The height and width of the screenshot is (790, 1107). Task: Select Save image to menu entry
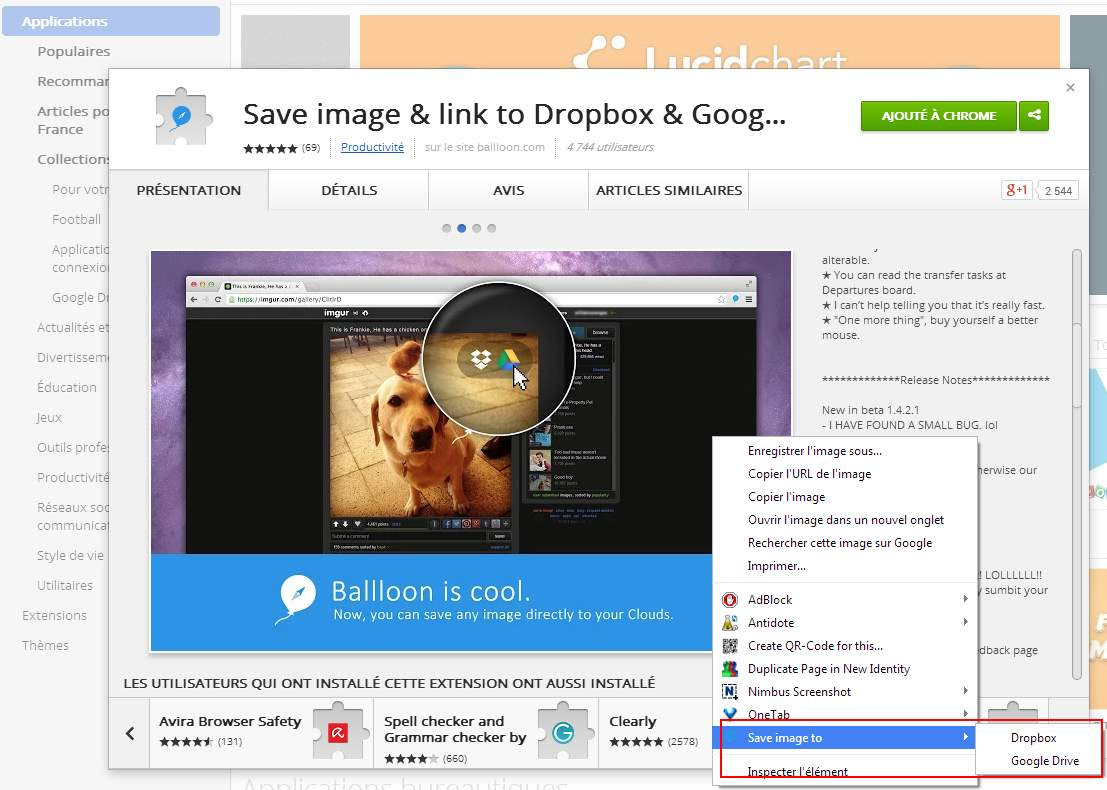pos(845,738)
